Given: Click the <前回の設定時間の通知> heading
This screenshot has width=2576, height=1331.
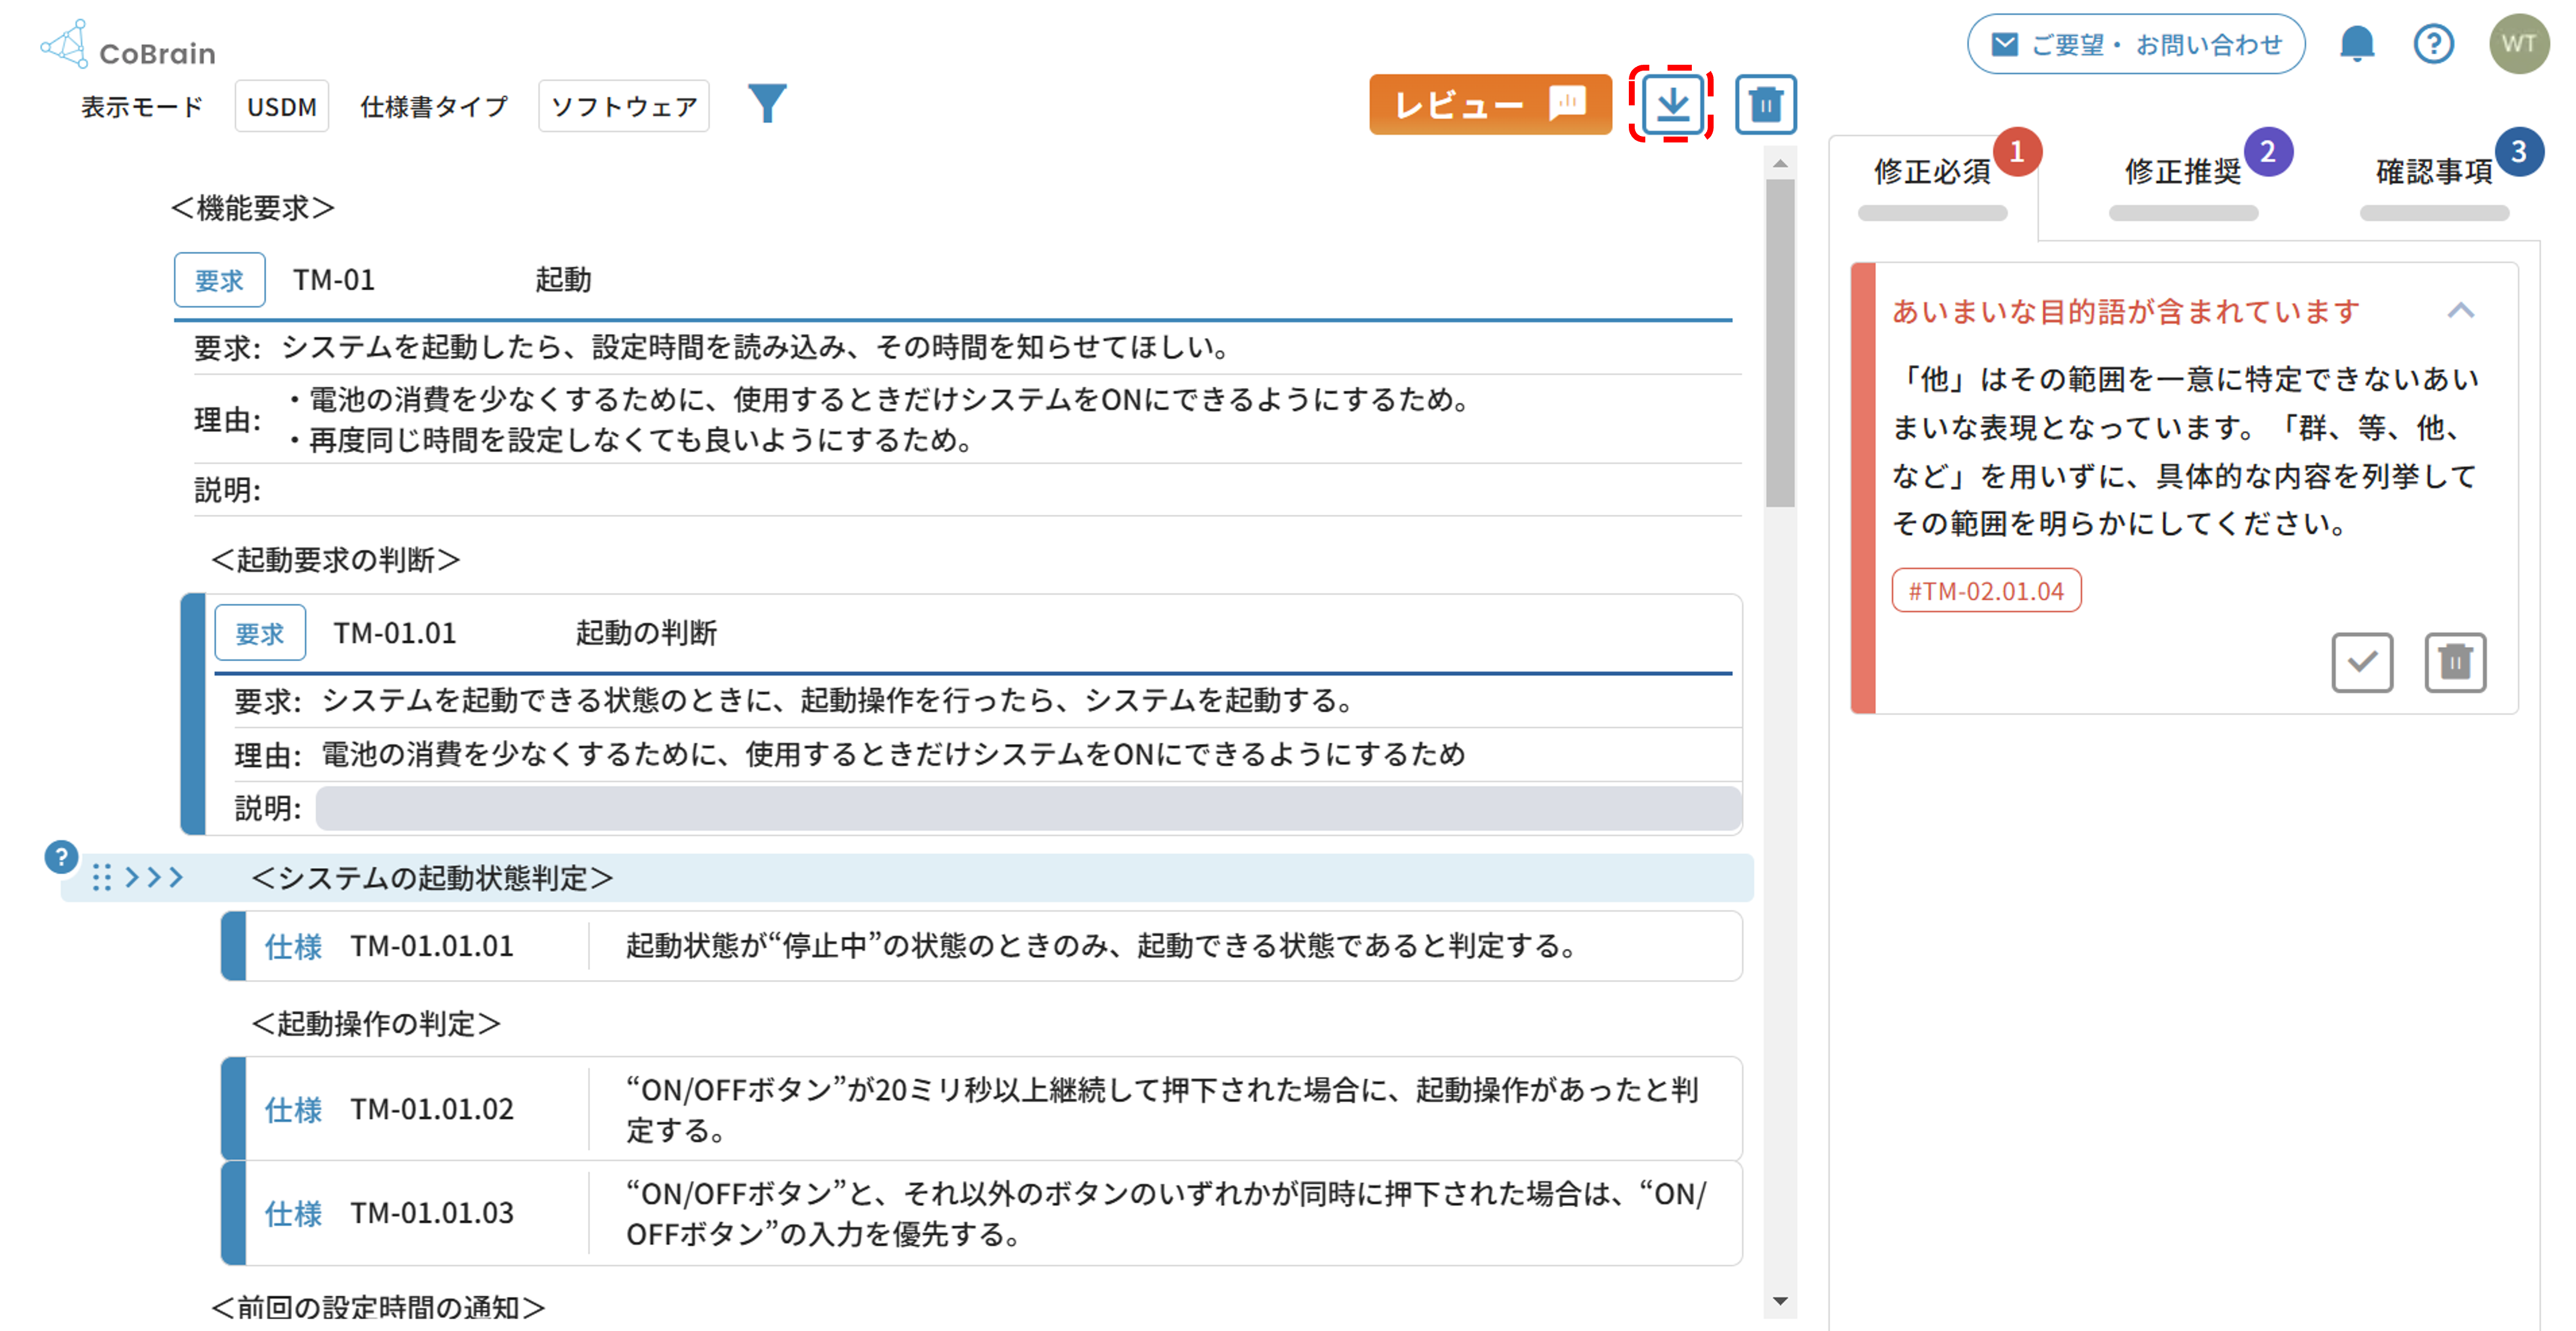Looking at the screenshot, I should (x=378, y=1307).
